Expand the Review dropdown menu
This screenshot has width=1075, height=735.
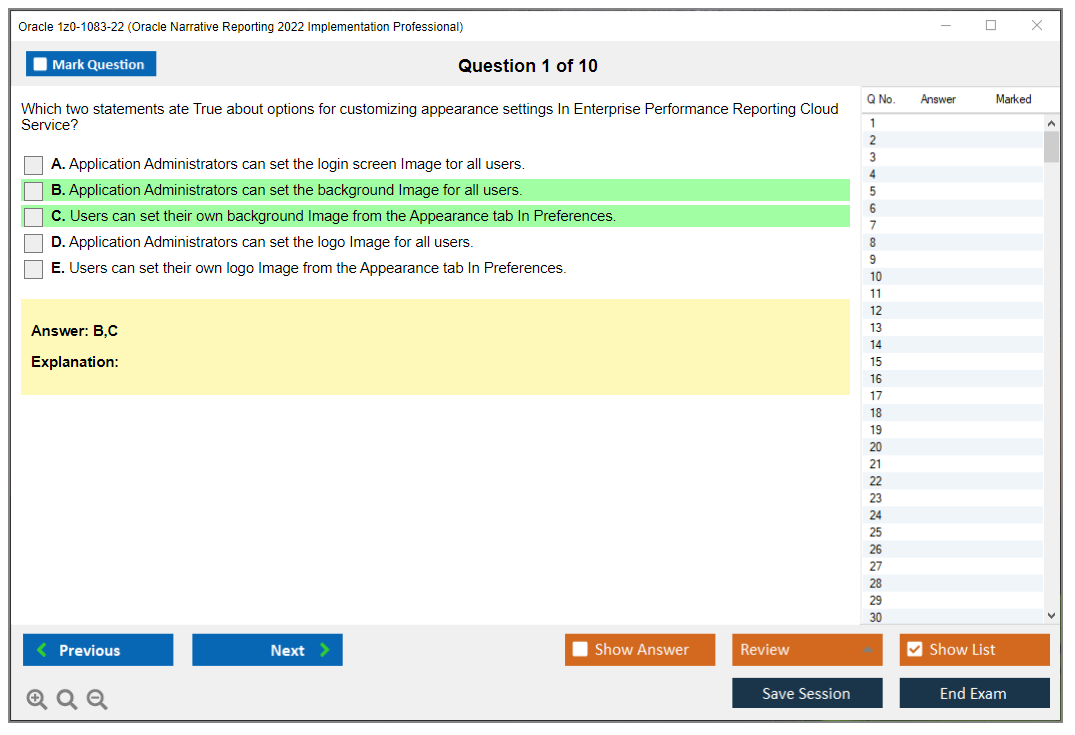point(866,650)
